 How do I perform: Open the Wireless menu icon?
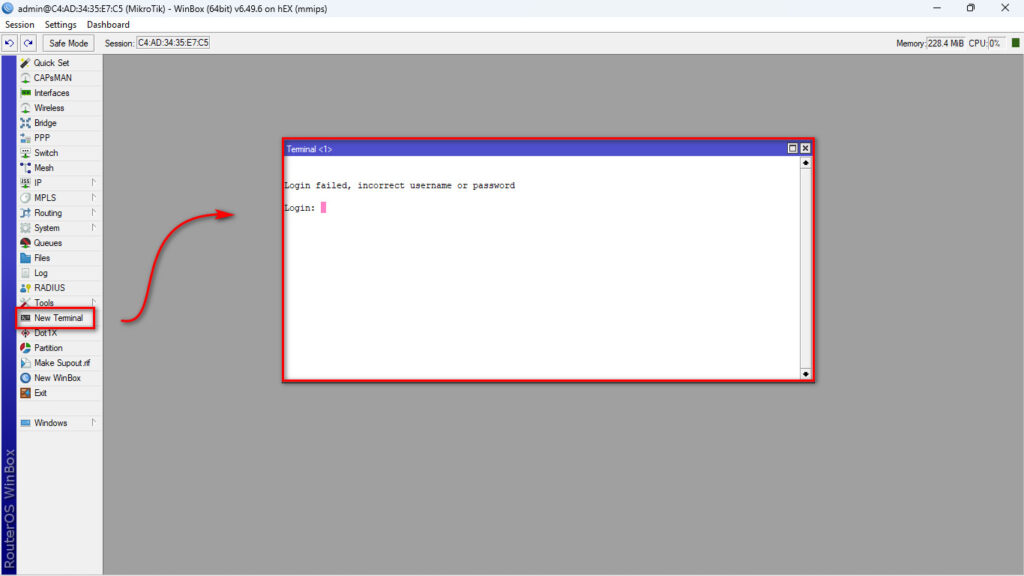pyautogui.click(x=26, y=108)
